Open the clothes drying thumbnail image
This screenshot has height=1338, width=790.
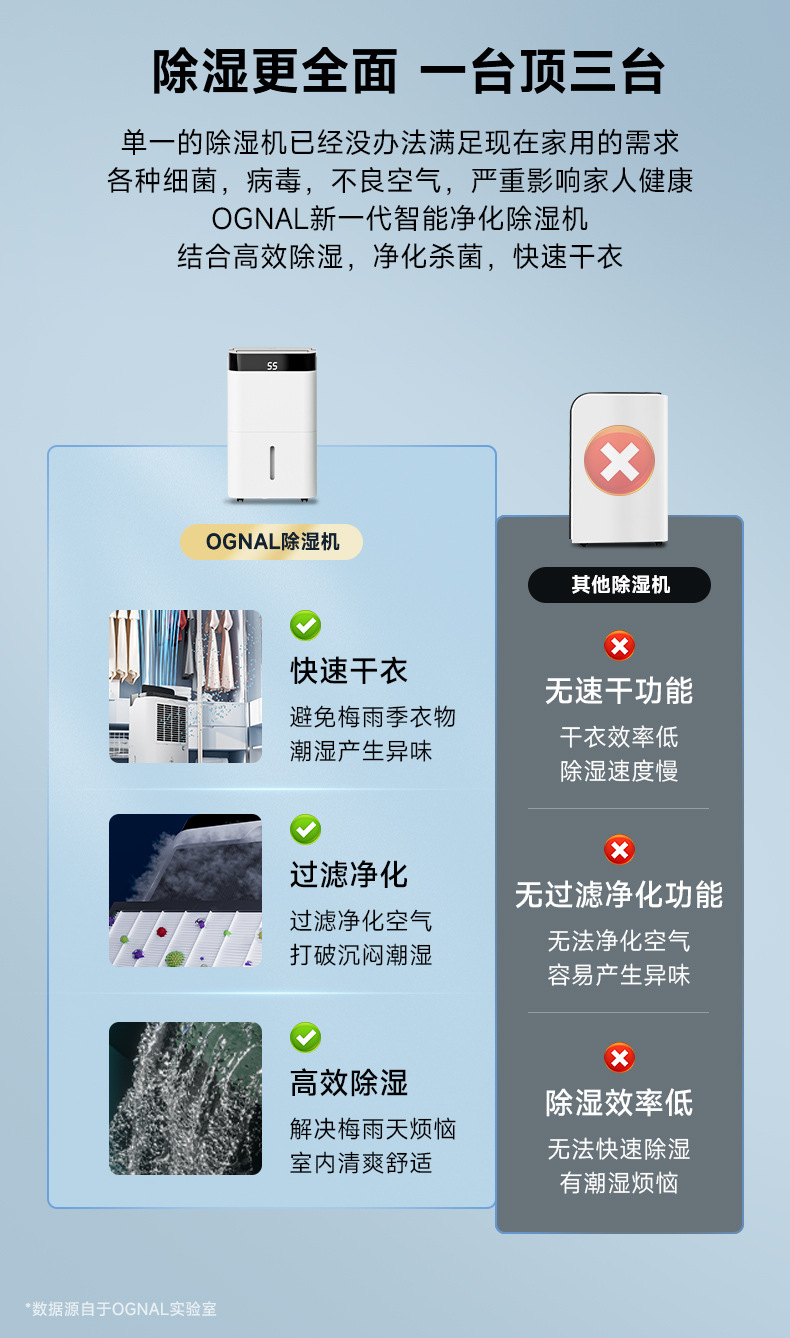coord(185,686)
